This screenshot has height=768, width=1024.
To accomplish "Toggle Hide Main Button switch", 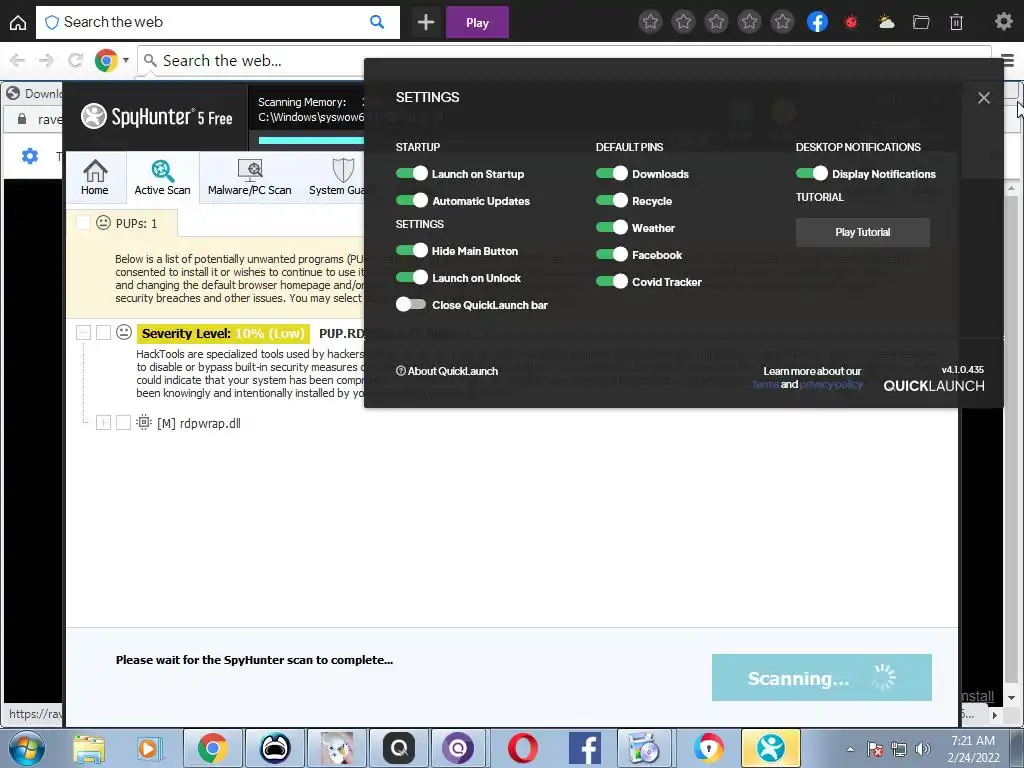I will tap(411, 250).
